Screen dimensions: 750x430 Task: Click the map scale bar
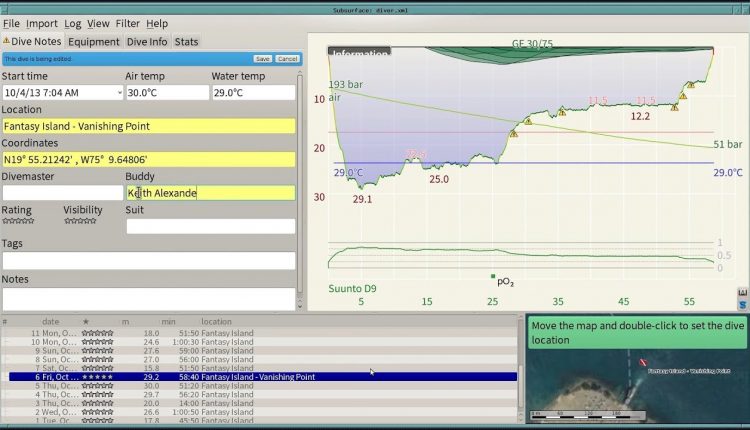588,415
